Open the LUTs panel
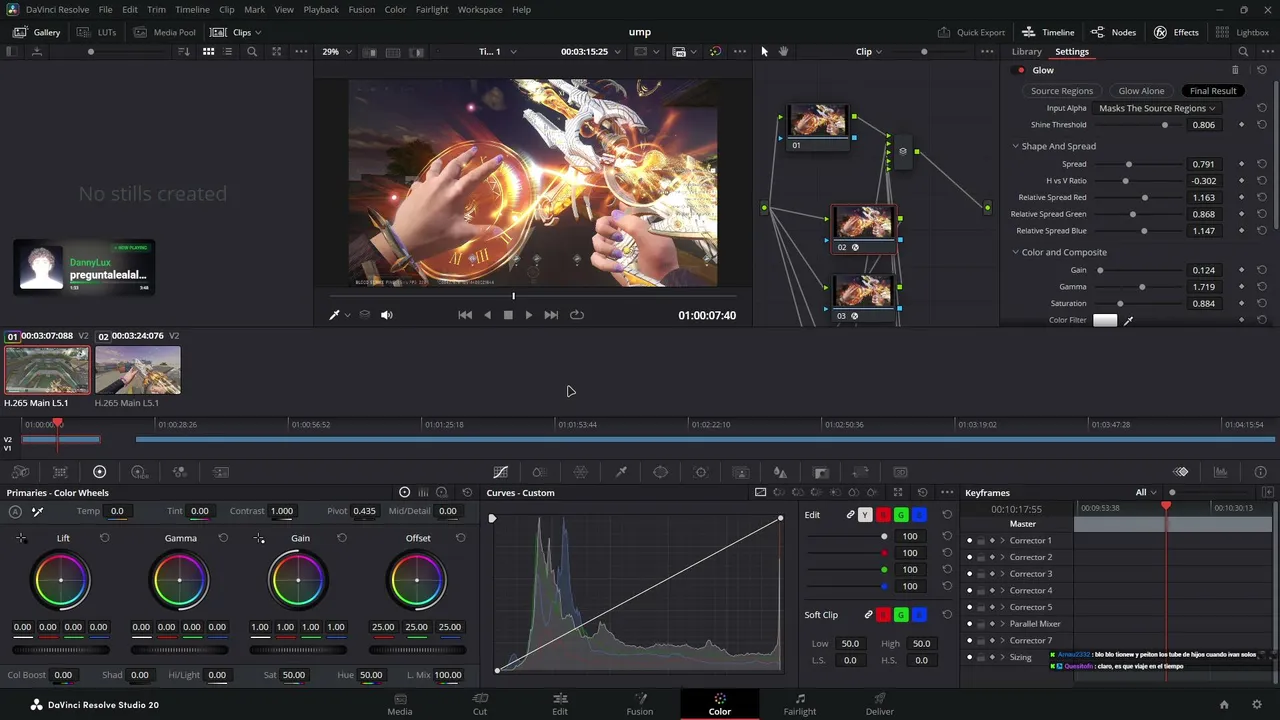1280x720 pixels. click(x=96, y=32)
